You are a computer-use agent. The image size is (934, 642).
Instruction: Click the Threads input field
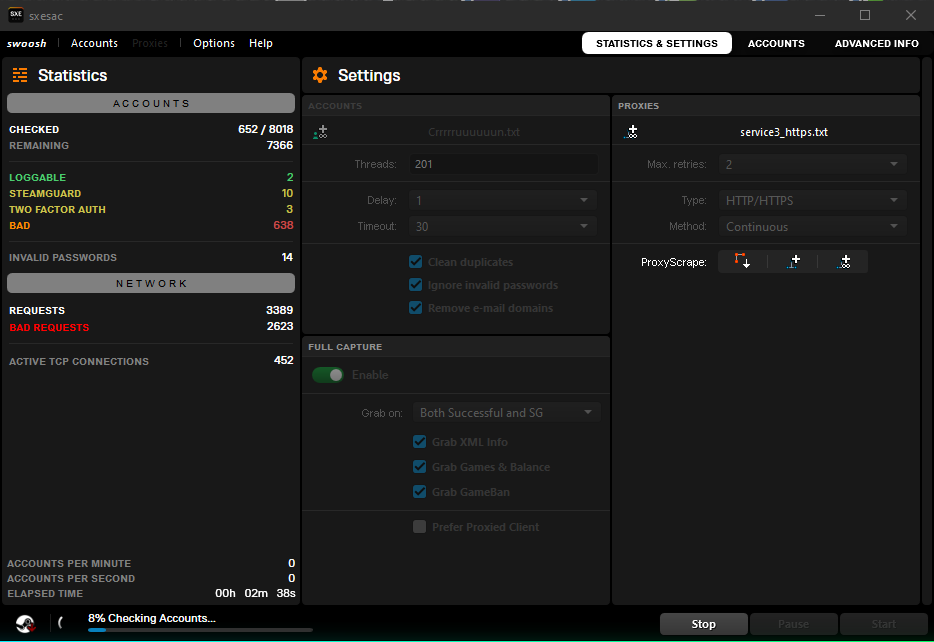click(503, 164)
